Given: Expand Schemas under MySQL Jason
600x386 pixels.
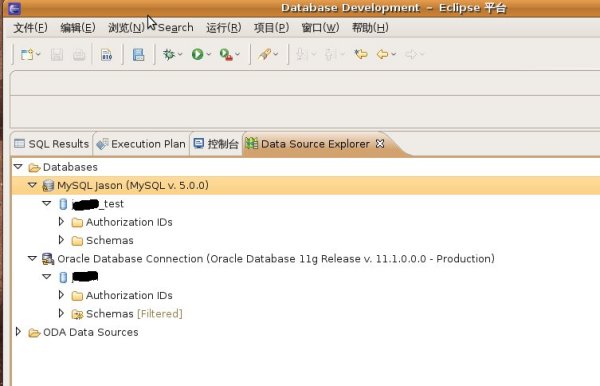Looking at the screenshot, I should click(61, 240).
